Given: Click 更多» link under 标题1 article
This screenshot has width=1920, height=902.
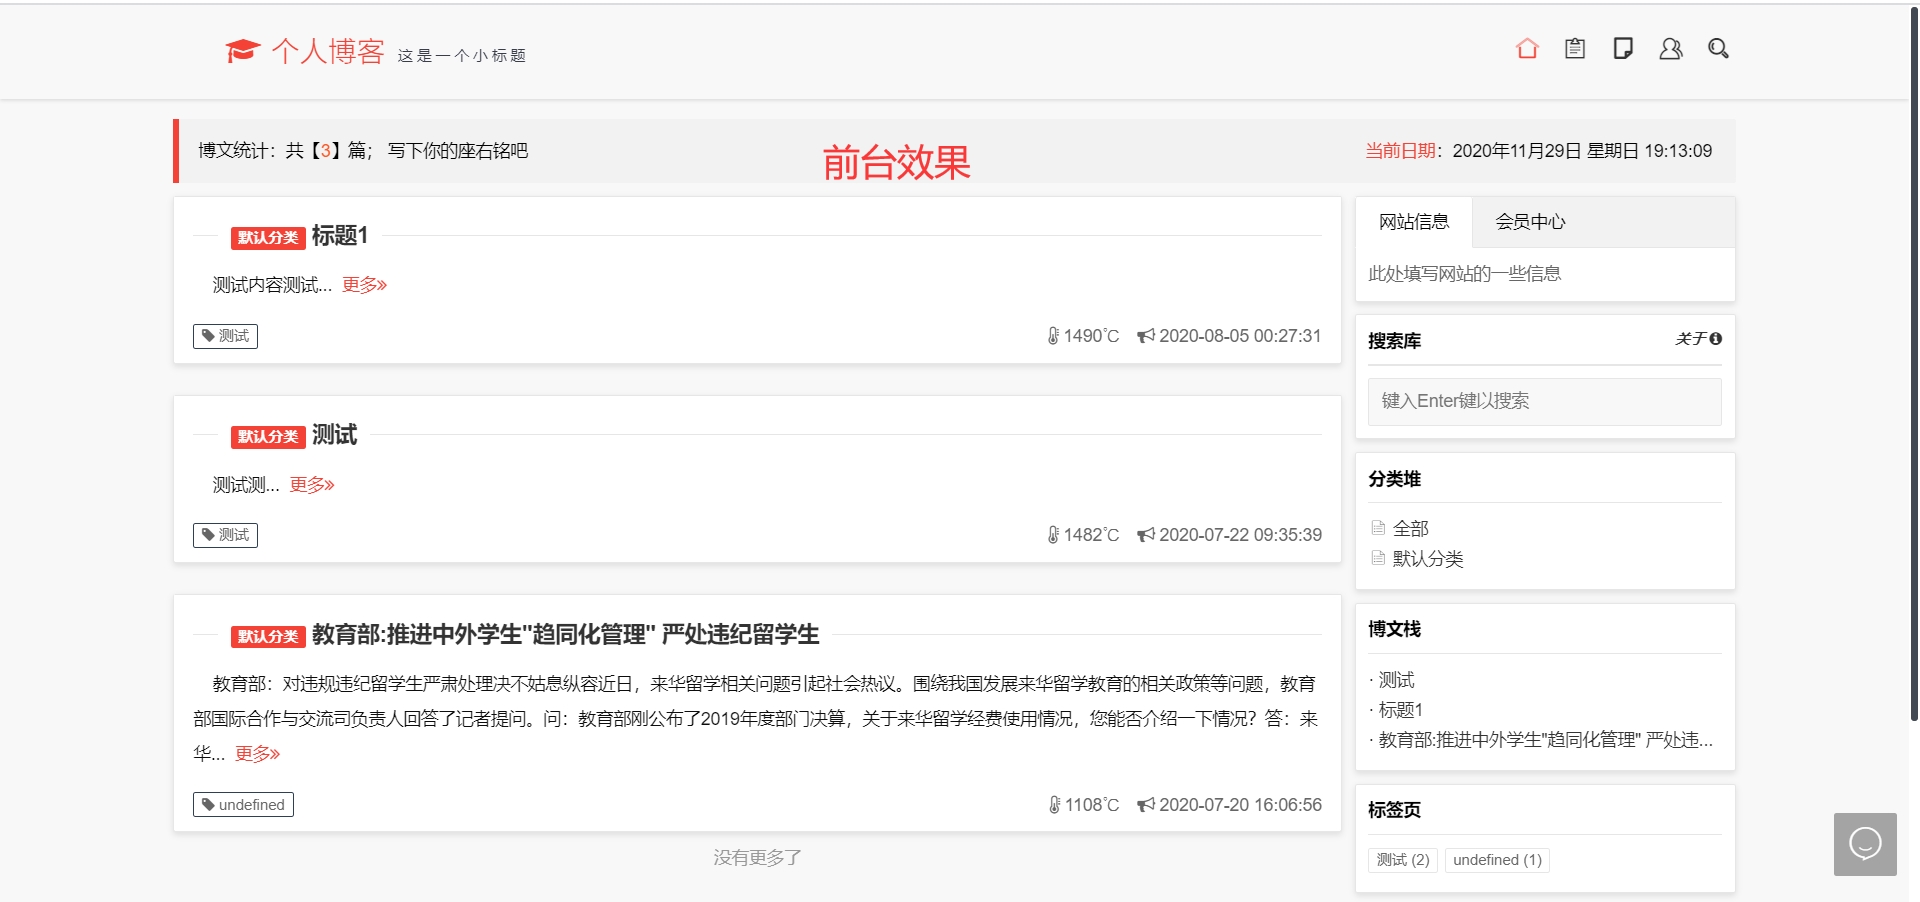Looking at the screenshot, I should pyautogui.click(x=363, y=285).
